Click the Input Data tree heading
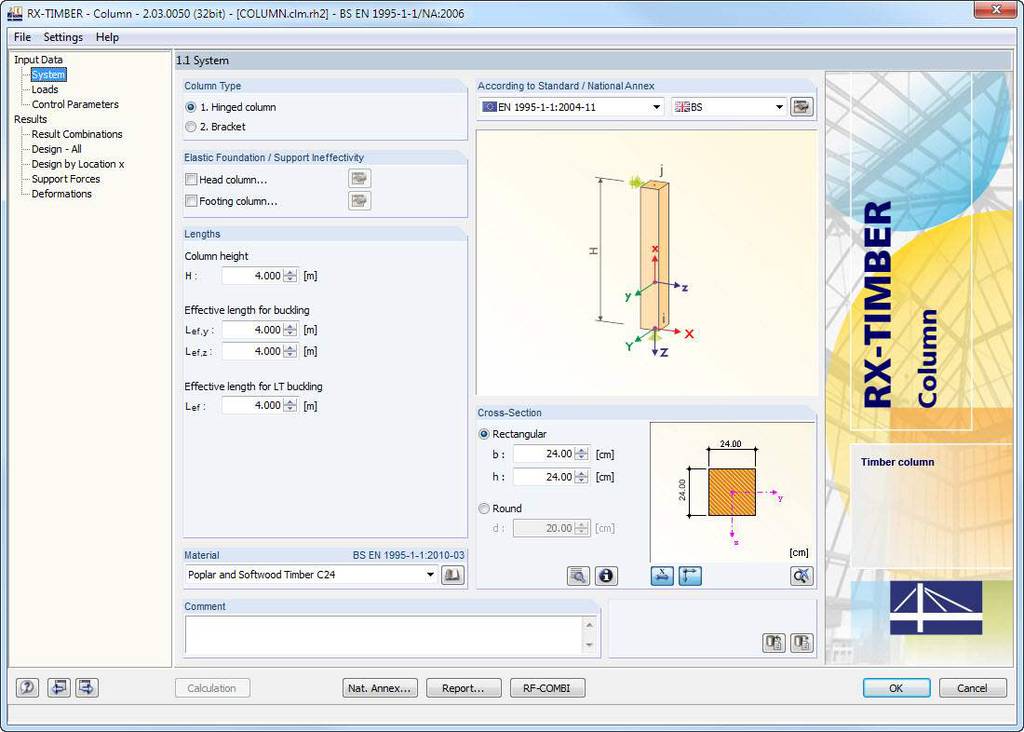This screenshot has width=1024, height=732. tap(39, 59)
